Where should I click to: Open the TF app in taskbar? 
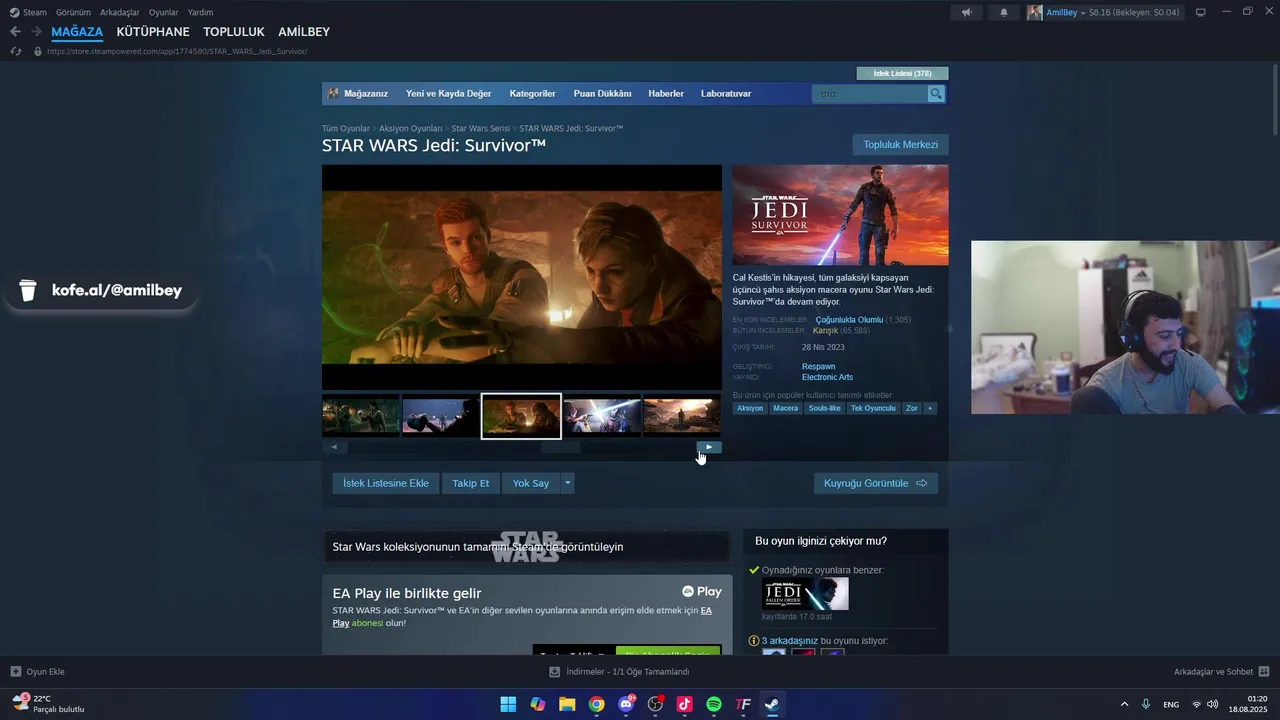(x=743, y=704)
